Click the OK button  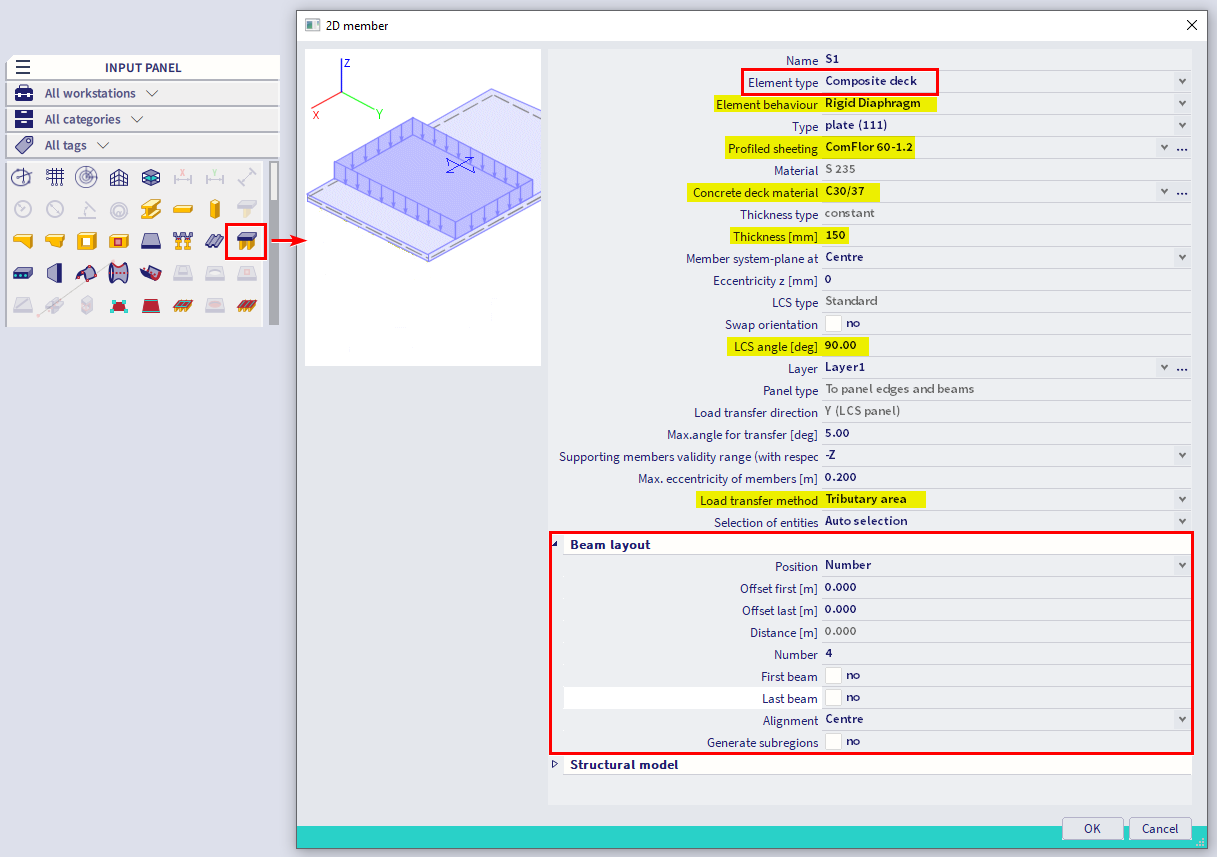point(1092,828)
